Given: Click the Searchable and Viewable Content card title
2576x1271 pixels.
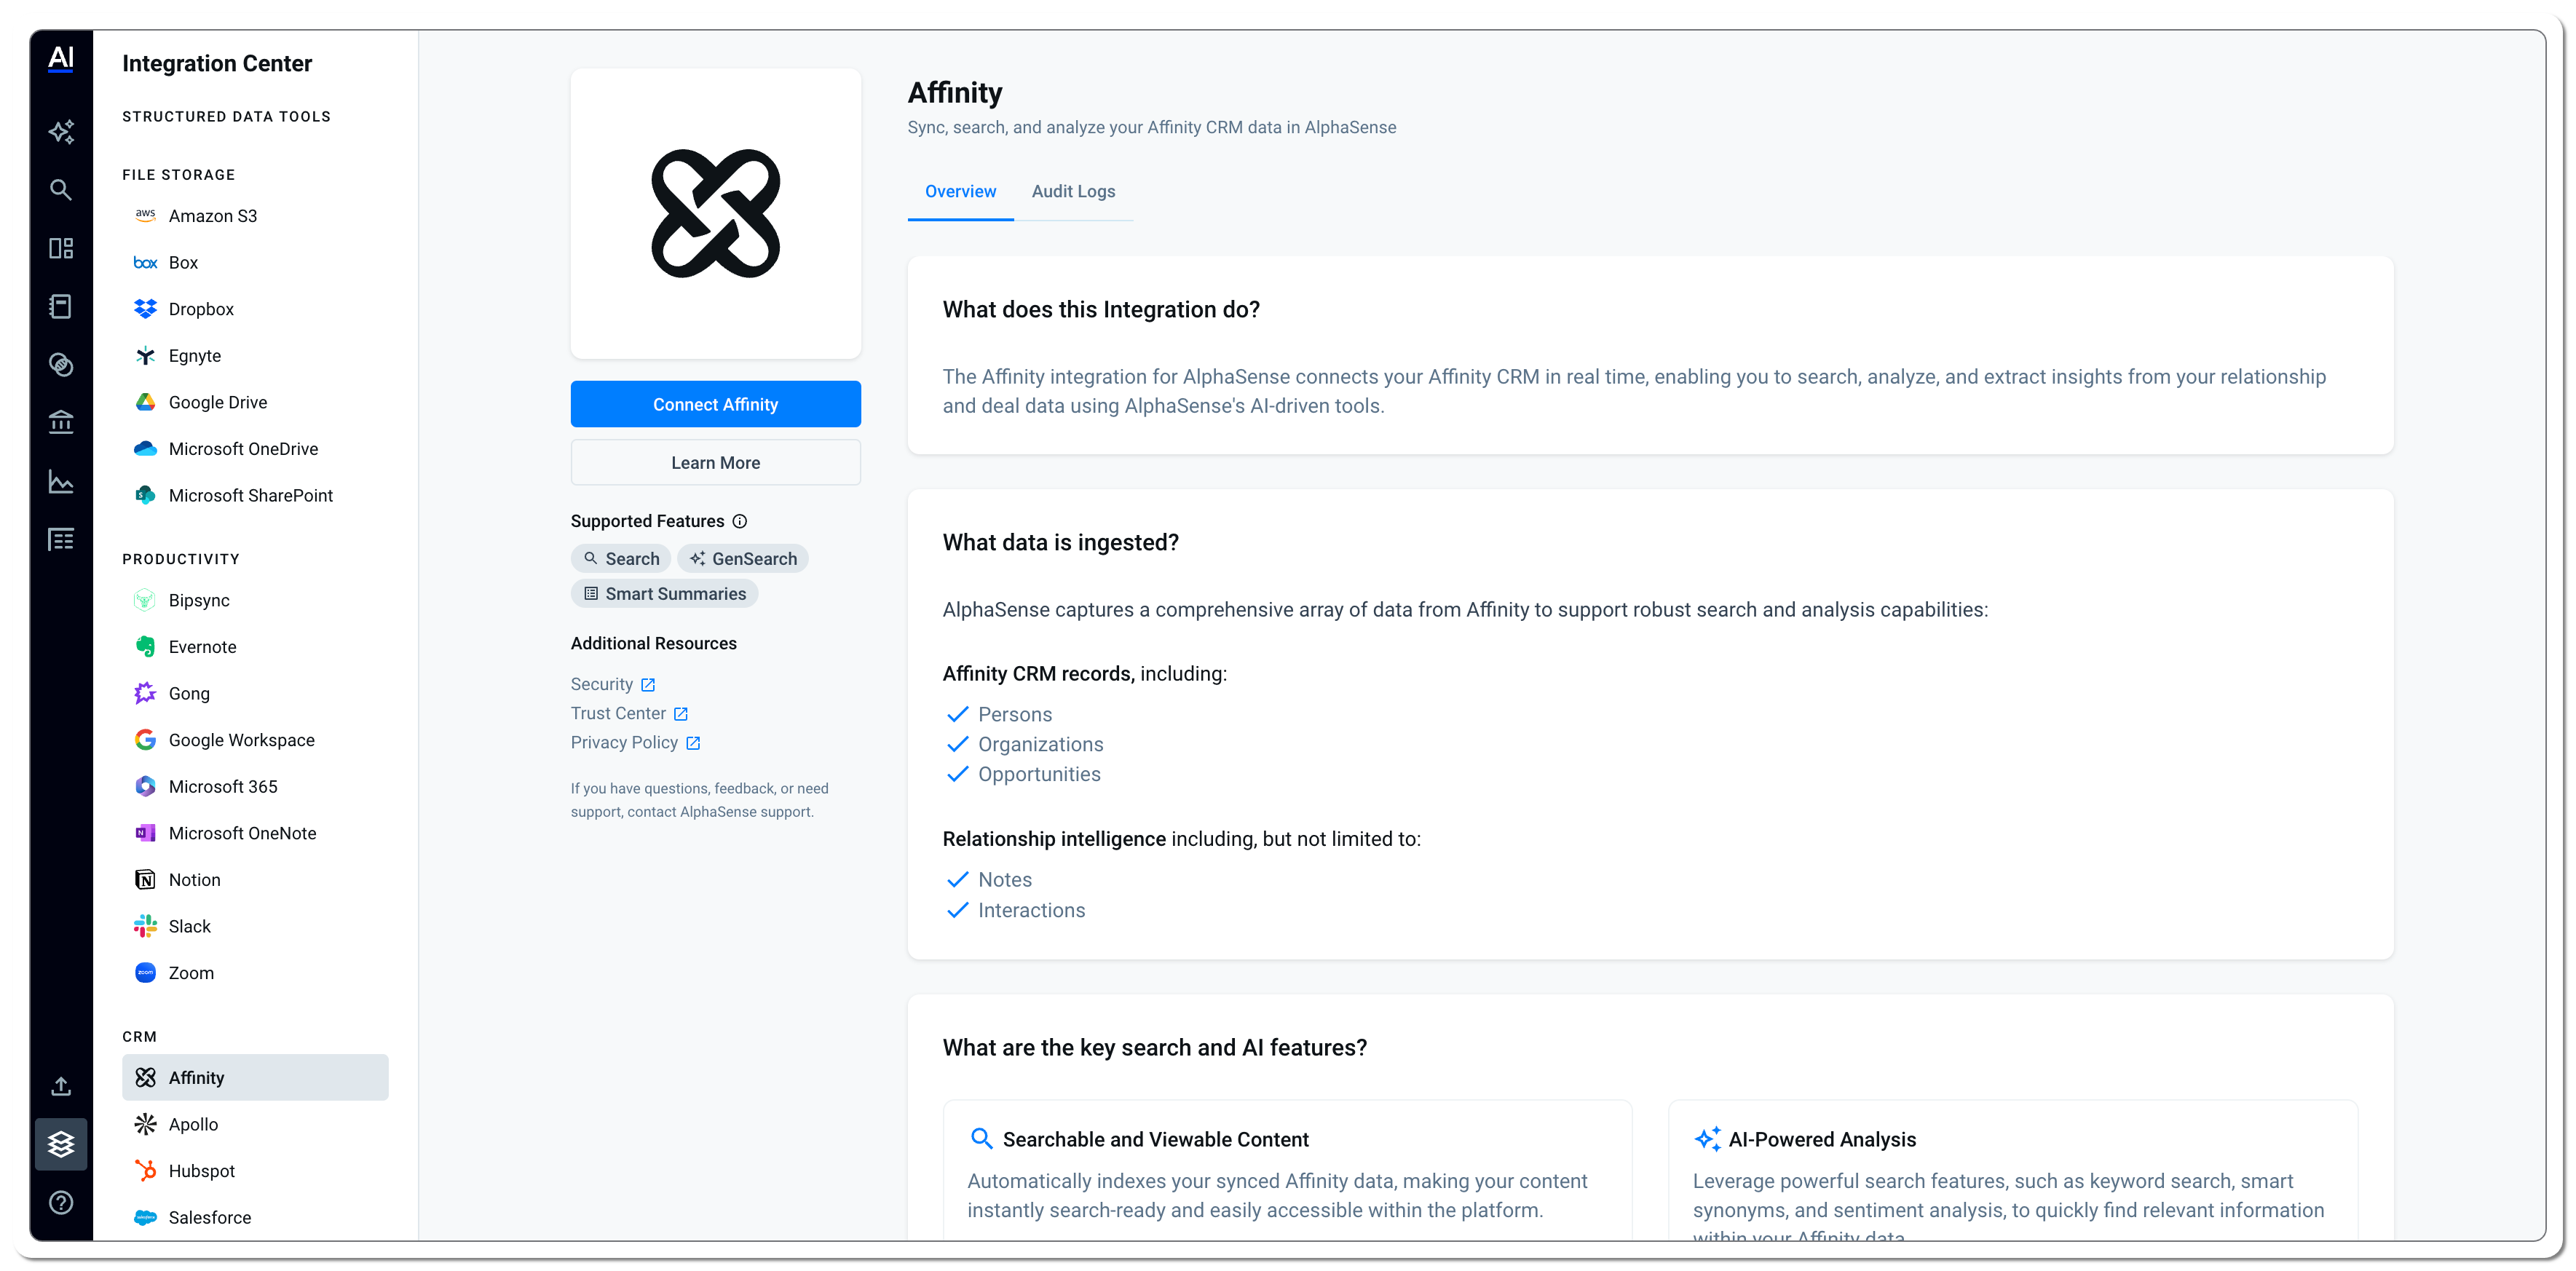Looking at the screenshot, I should (1155, 1139).
